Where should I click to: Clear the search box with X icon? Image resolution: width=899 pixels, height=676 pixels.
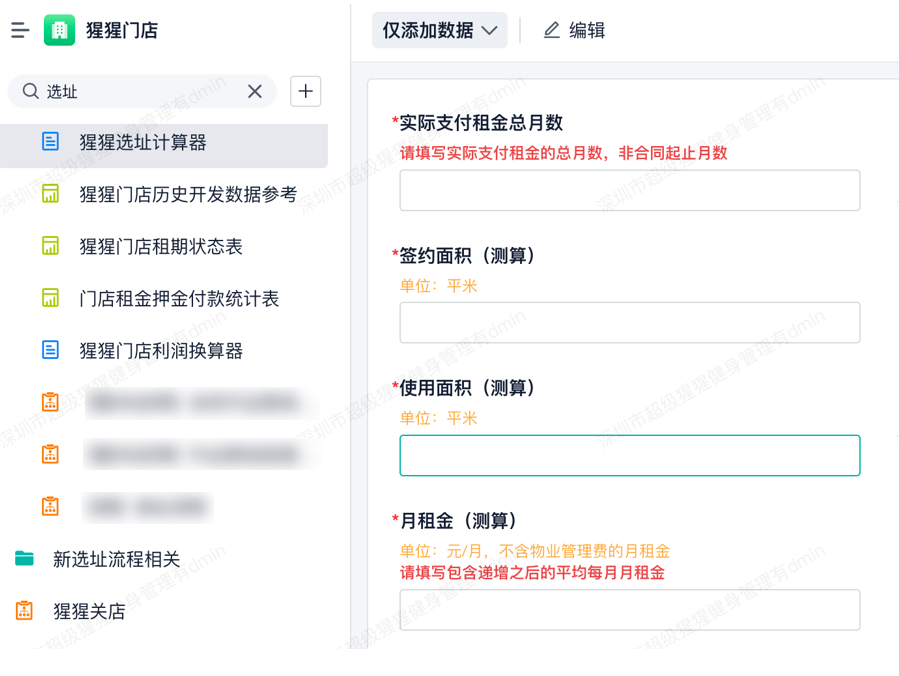[x=255, y=91]
